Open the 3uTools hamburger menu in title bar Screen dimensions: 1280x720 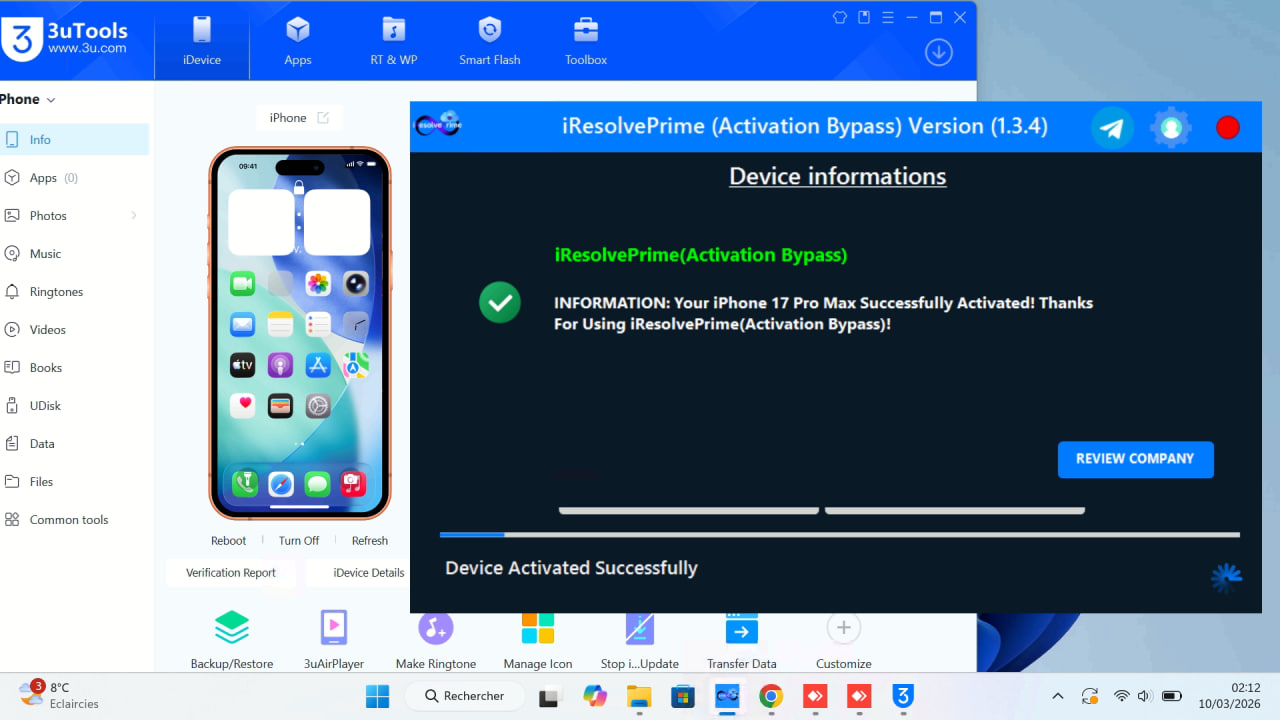pyautogui.click(x=887, y=17)
